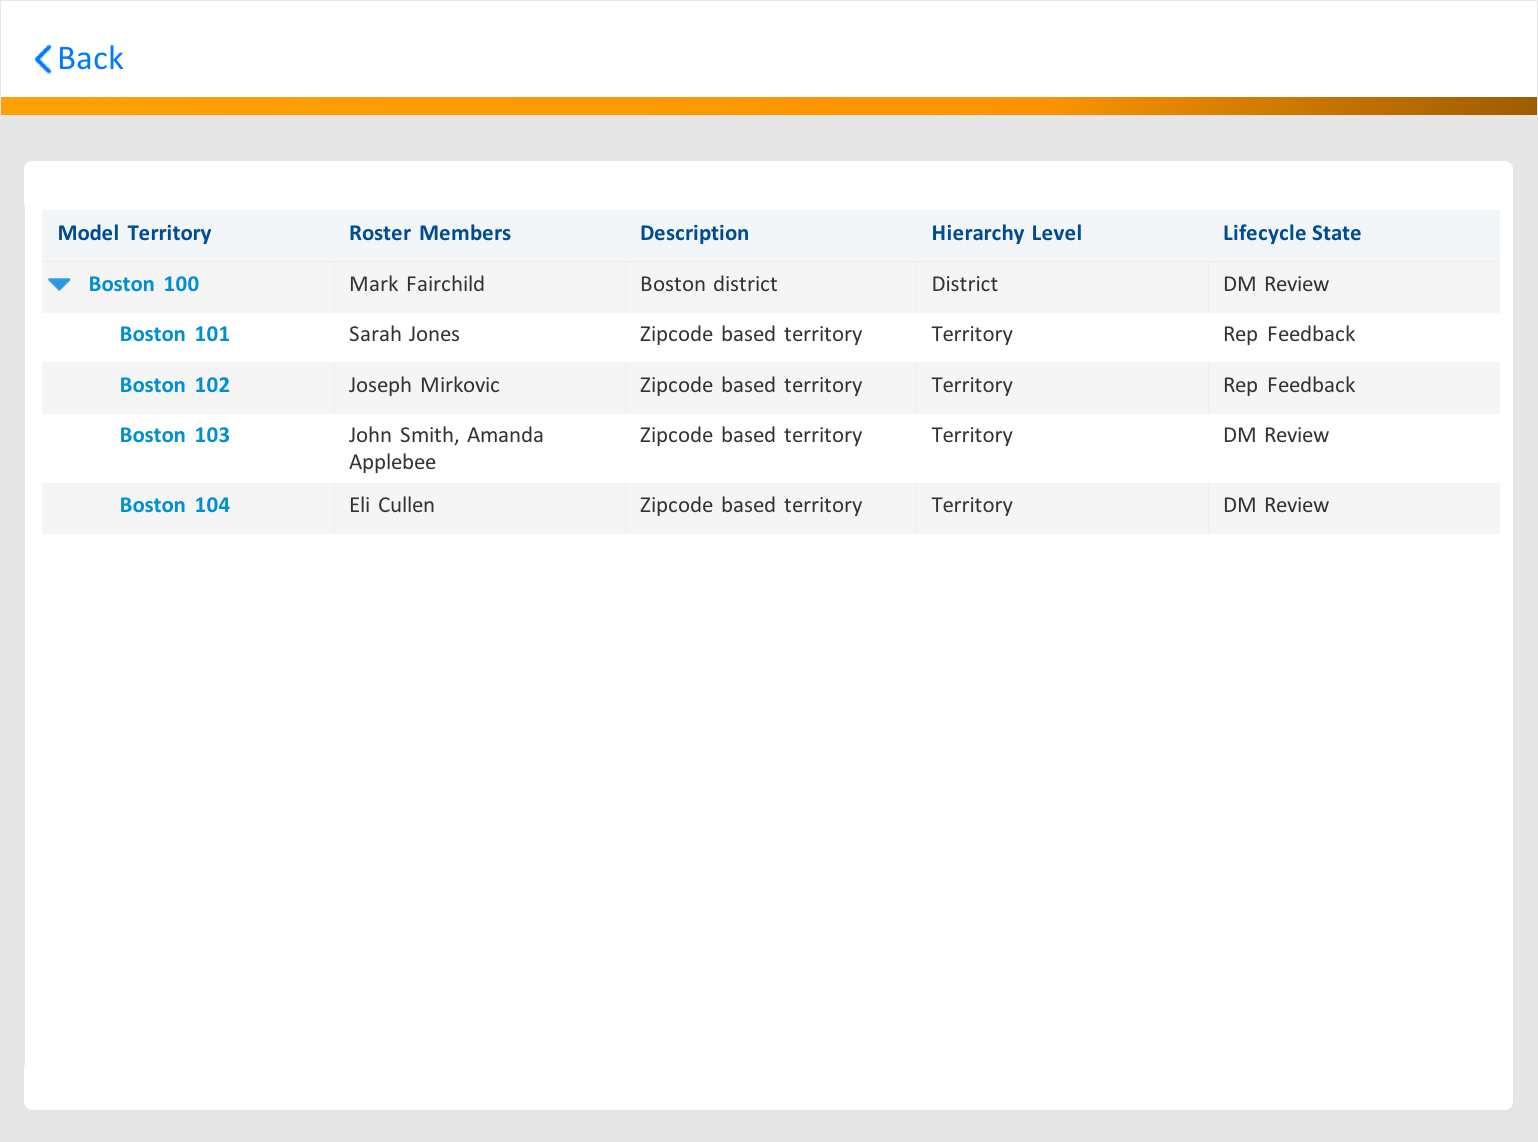Sort by Description column header

(x=694, y=234)
